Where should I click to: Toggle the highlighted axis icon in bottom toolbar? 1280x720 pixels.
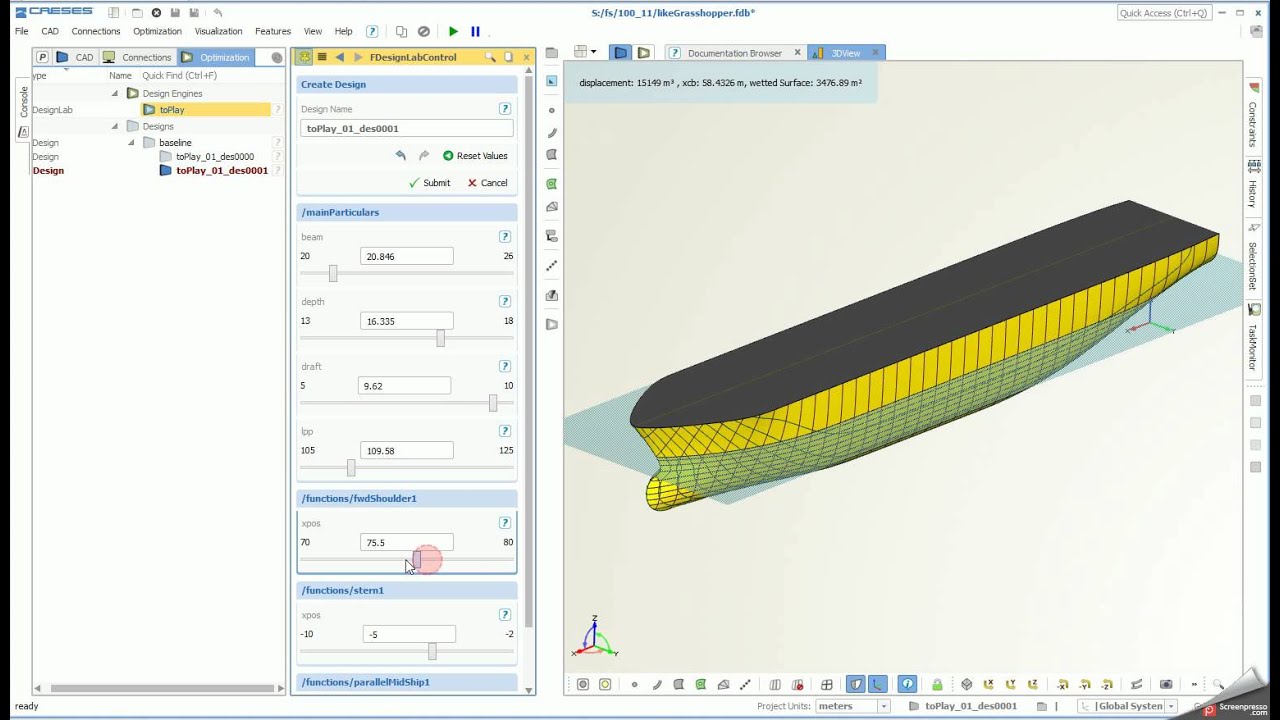(x=877, y=684)
